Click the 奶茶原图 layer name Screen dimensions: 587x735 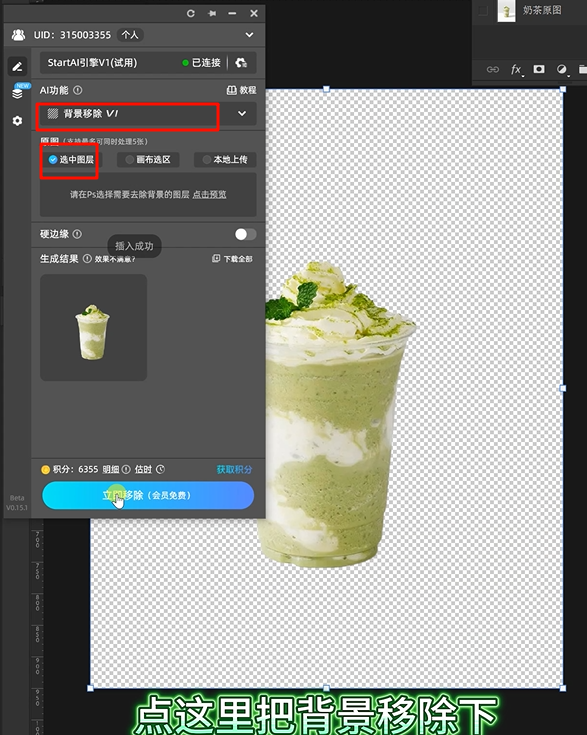pos(542,10)
